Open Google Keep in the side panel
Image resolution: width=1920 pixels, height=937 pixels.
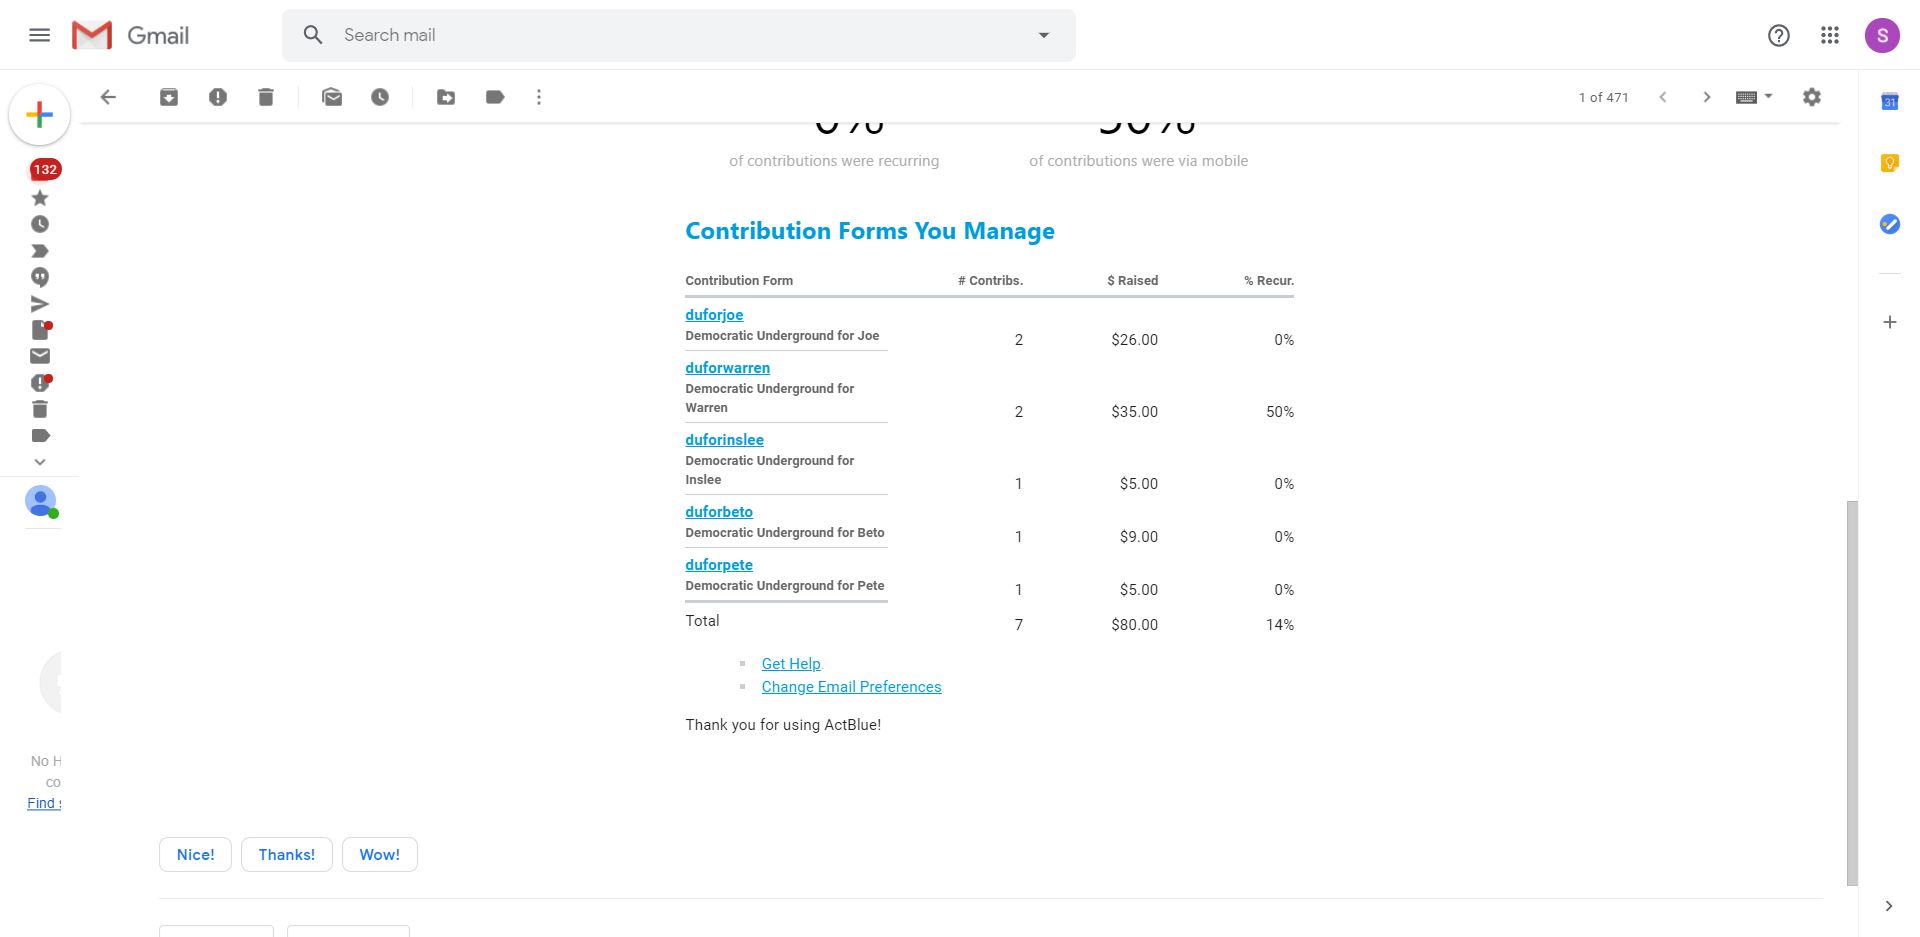(x=1889, y=163)
